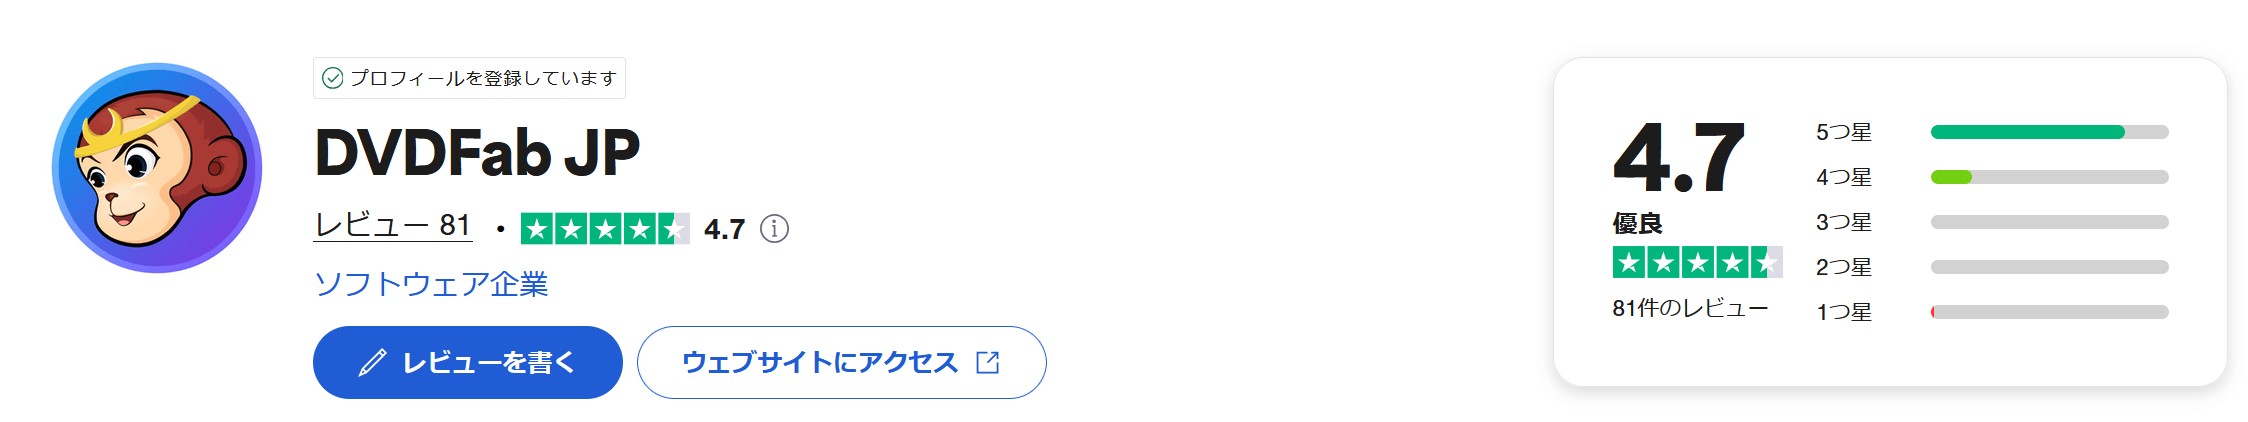Filter reviews by 5つ星 label
Viewport: 2248px width, 422px height.
click(1843, 132)
